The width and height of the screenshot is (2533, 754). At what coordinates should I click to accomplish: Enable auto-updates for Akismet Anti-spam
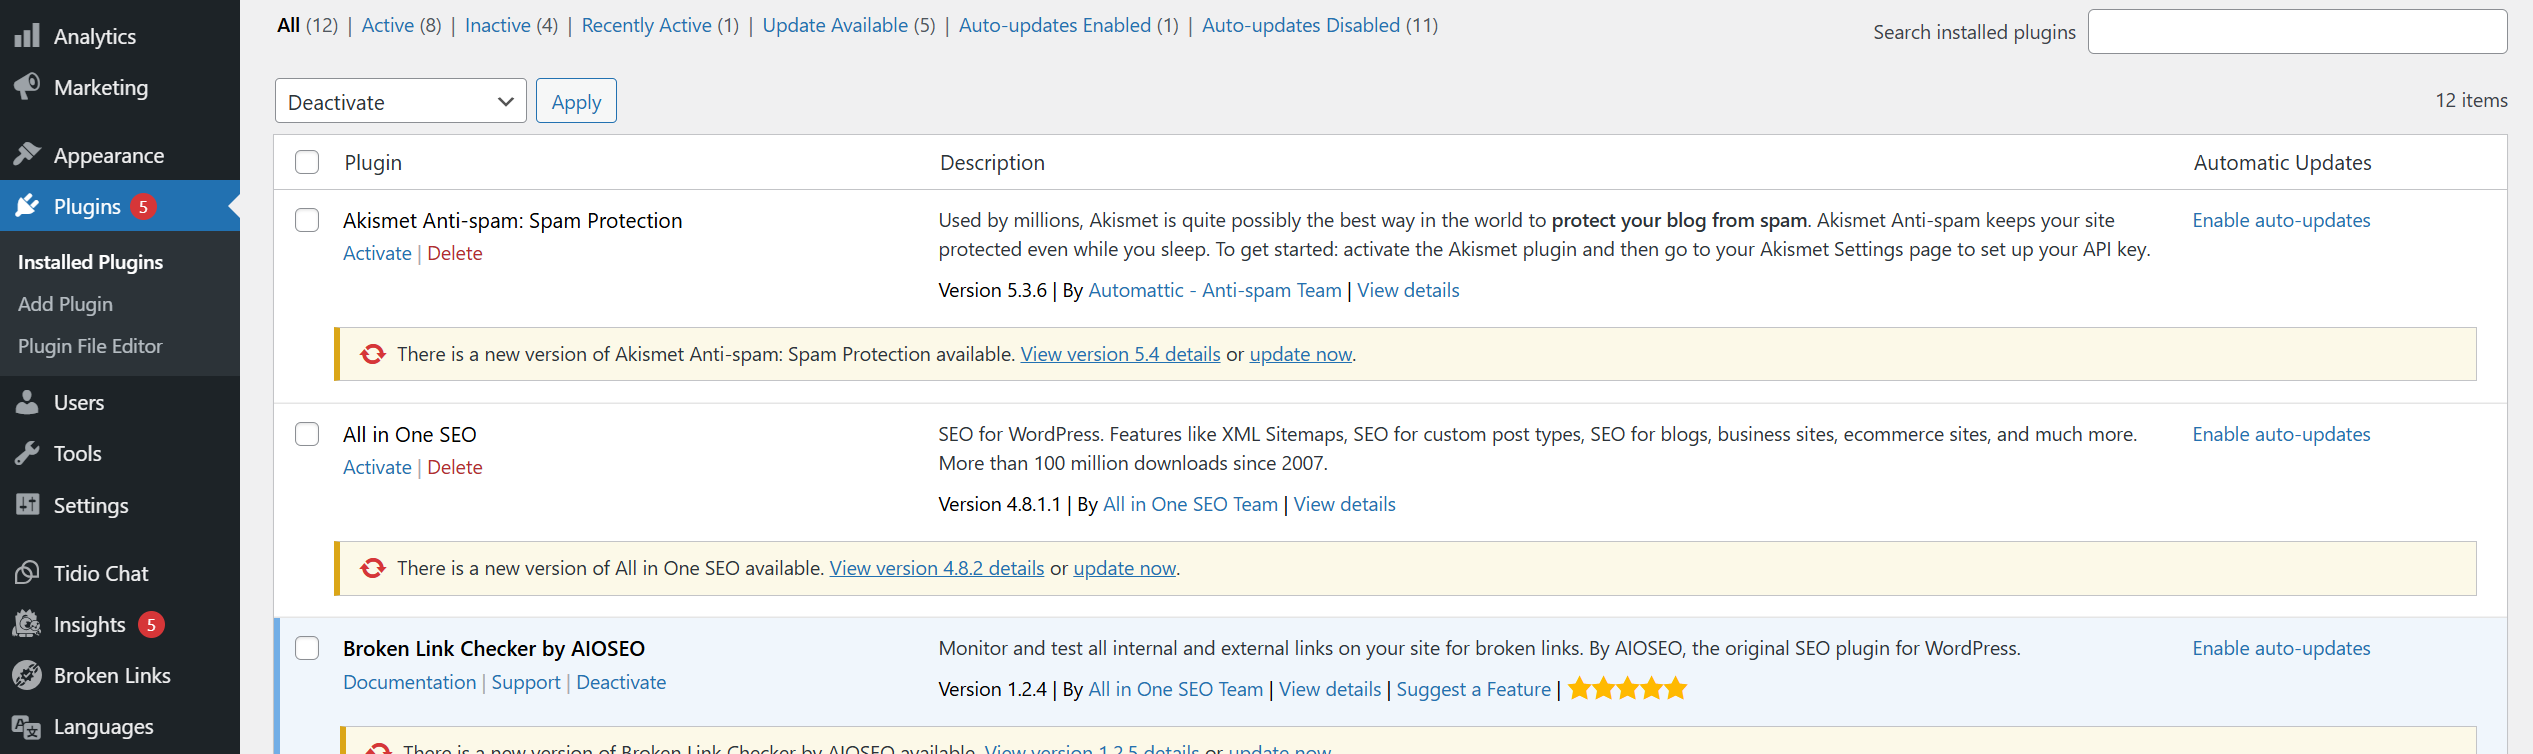pos(2281,220)
